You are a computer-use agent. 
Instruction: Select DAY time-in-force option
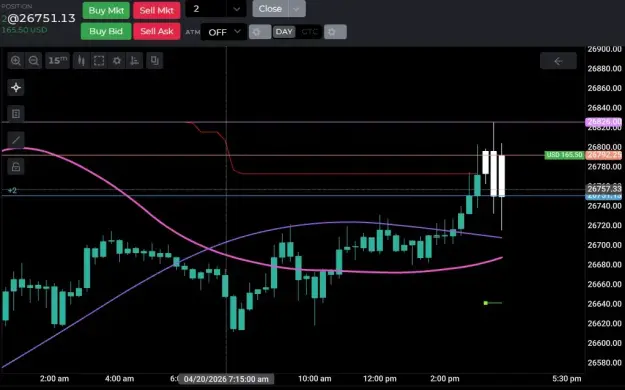pos(284,32)
